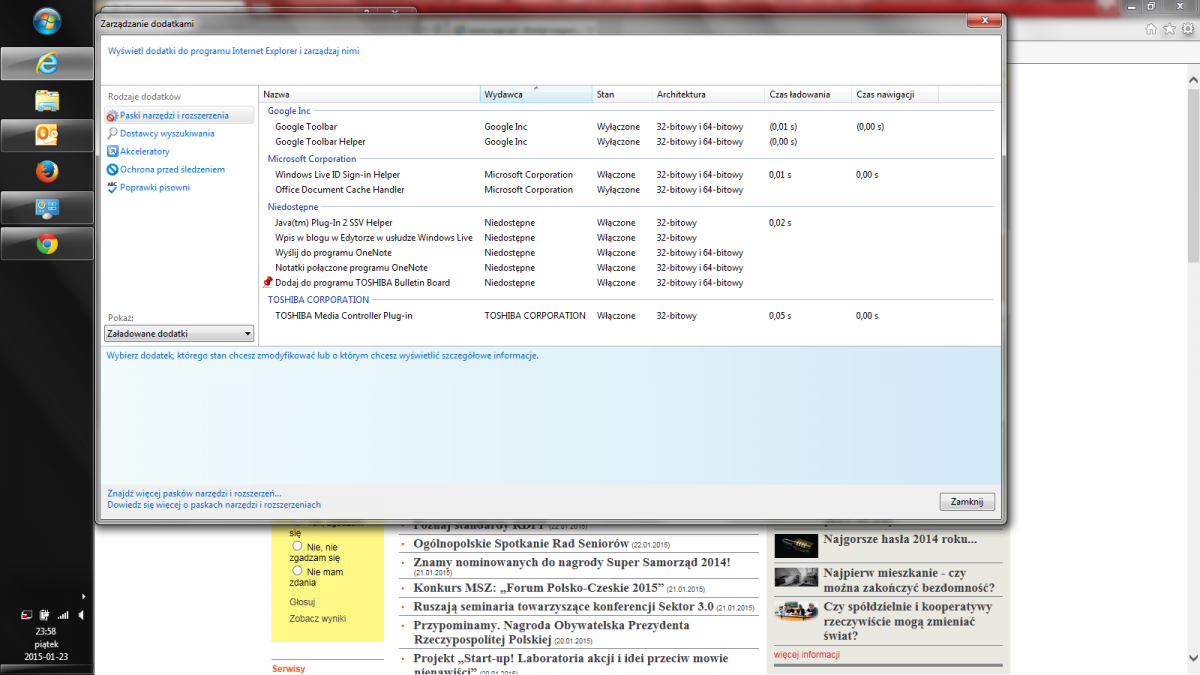Click the red pin icon beside TOSHIBA Bulletin Board
Viewport: 1200px width, 675px height.
pyautogui.click(x=267, y=283)
